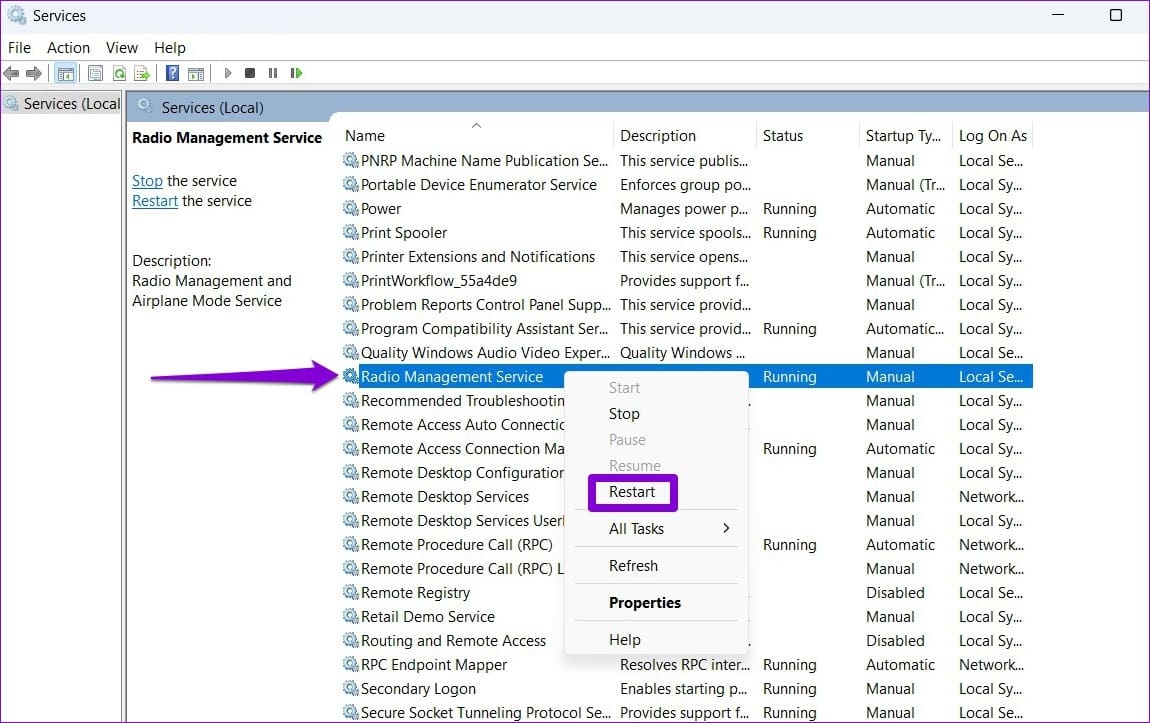This screenshot has height=723, width=1150.
Task: Click the Start Service toolbar play icon
Action: [227, 73]
